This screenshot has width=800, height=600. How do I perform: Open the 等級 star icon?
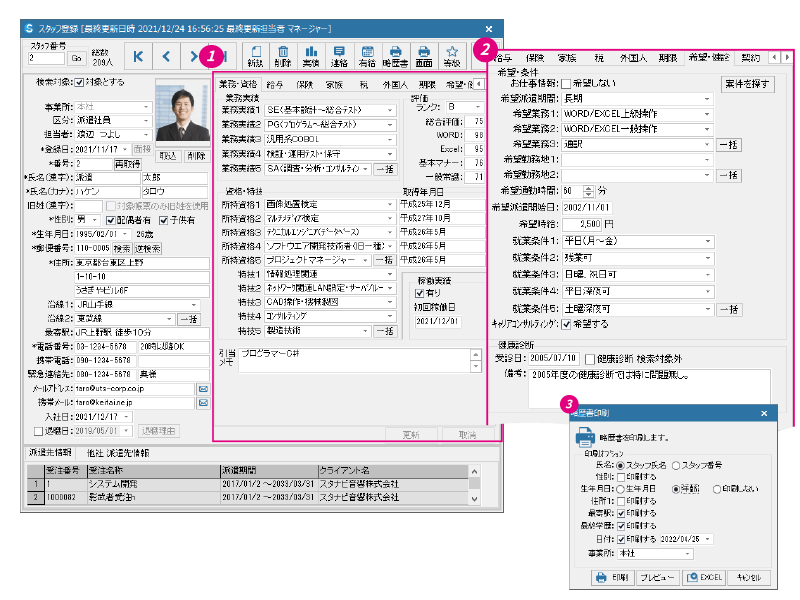click(x=452, y=56)
